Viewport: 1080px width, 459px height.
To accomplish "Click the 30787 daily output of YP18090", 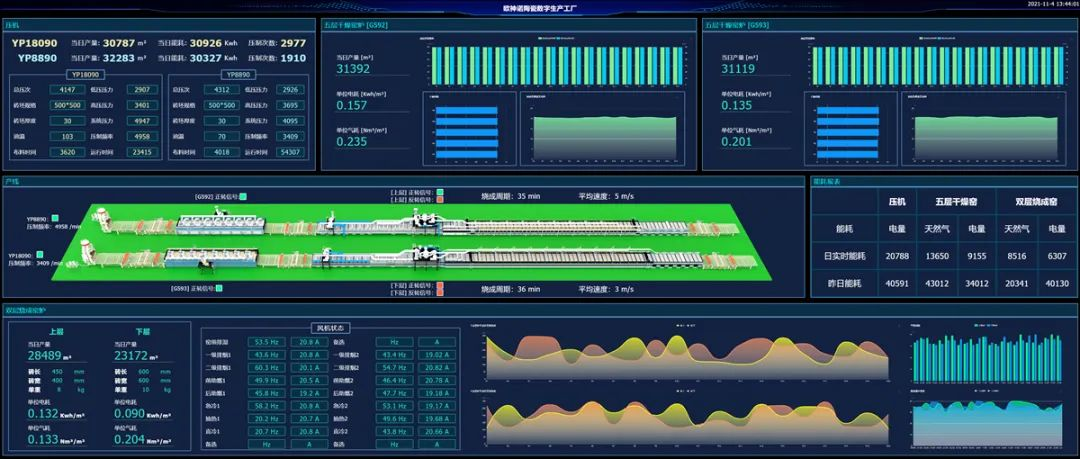I will pyautogui.click(x=118, y=43).
